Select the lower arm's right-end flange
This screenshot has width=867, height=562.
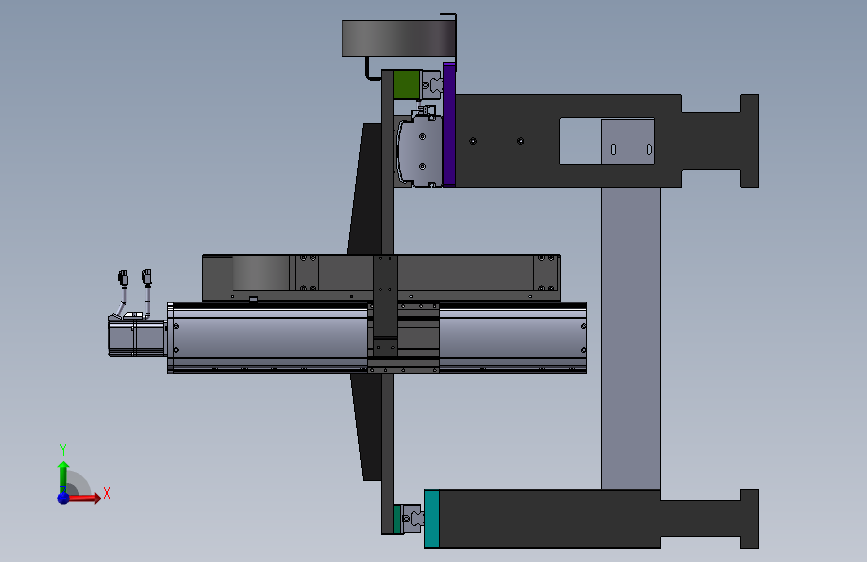(x=749, y=519)
